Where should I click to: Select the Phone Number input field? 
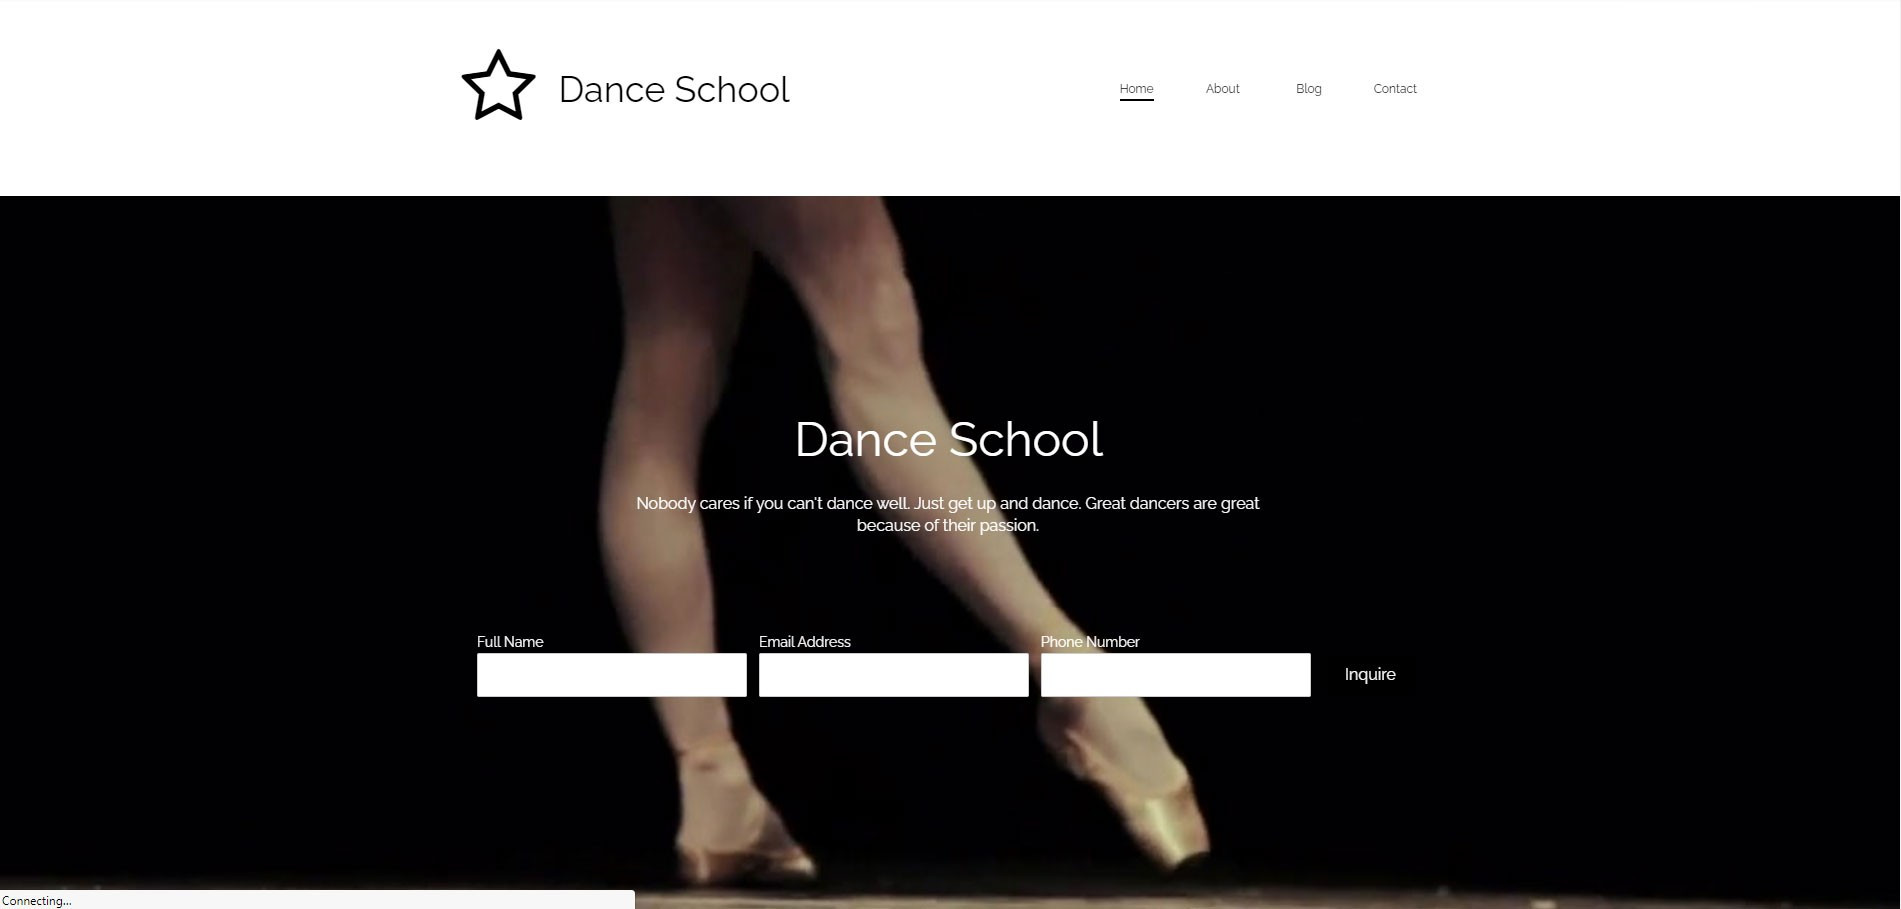[1175, 675]
